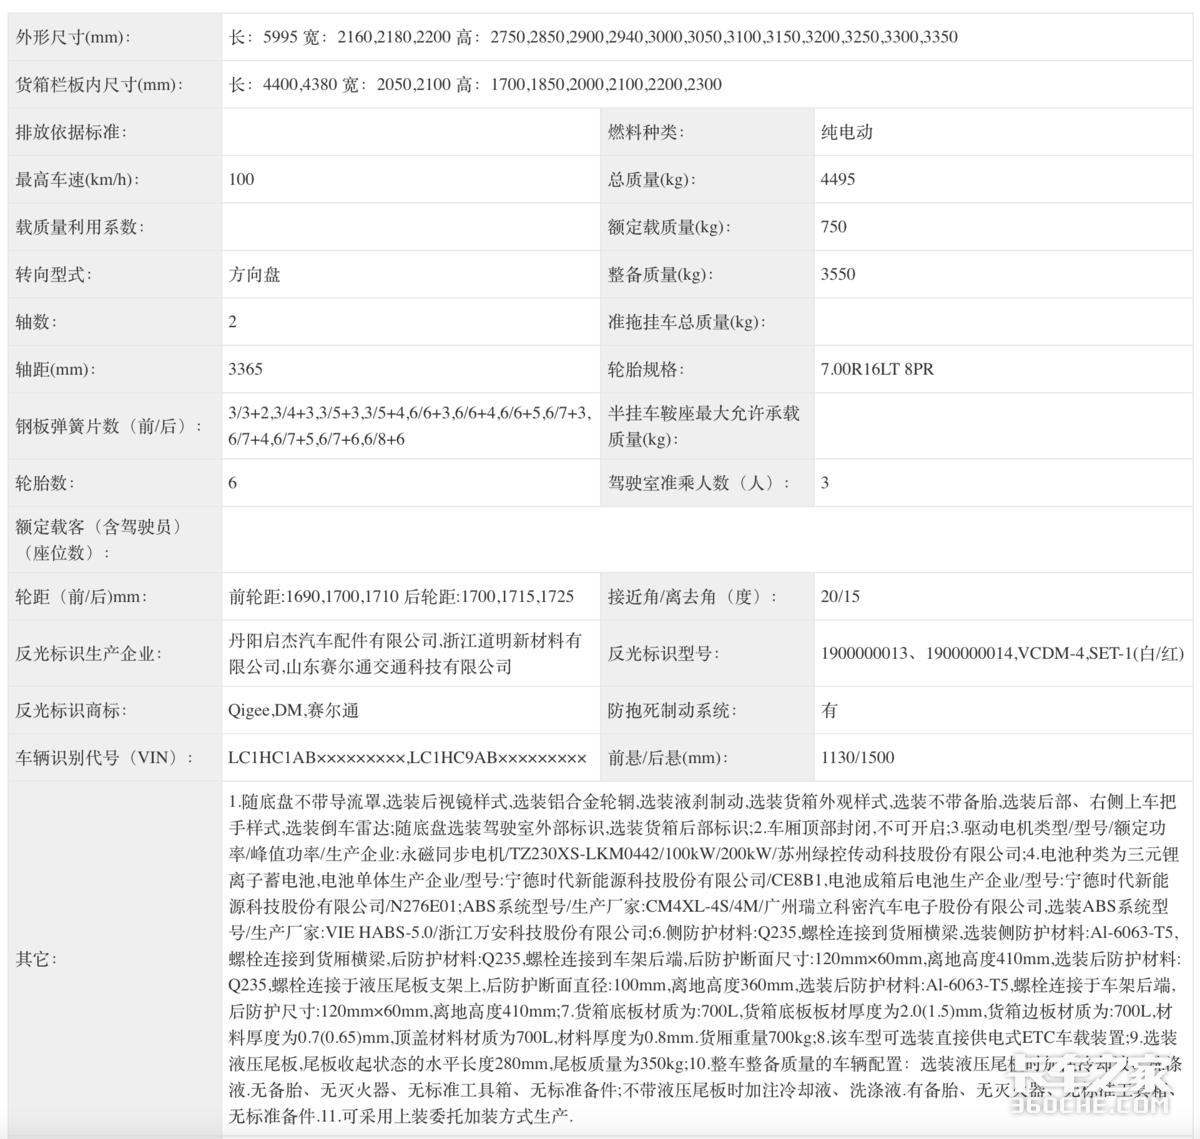
Task: Select tire specification 7.00R16LT 8PR
Action: [877, 369]
